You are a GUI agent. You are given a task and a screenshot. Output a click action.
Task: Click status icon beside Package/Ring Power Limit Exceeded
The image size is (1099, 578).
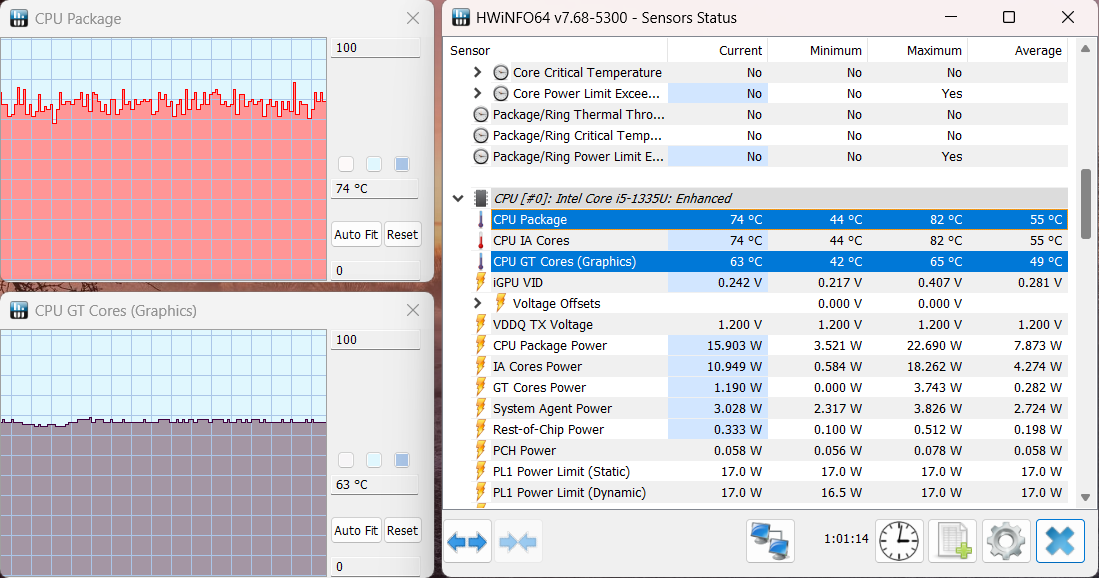click(x=481, y=156)
